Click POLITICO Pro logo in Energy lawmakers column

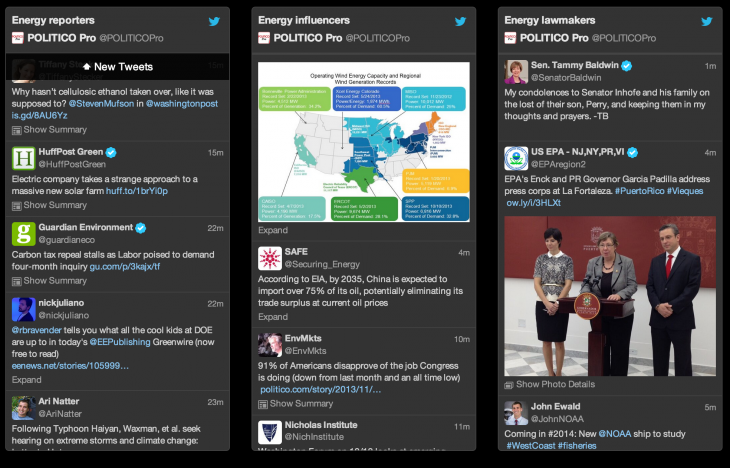coord(510,38)
